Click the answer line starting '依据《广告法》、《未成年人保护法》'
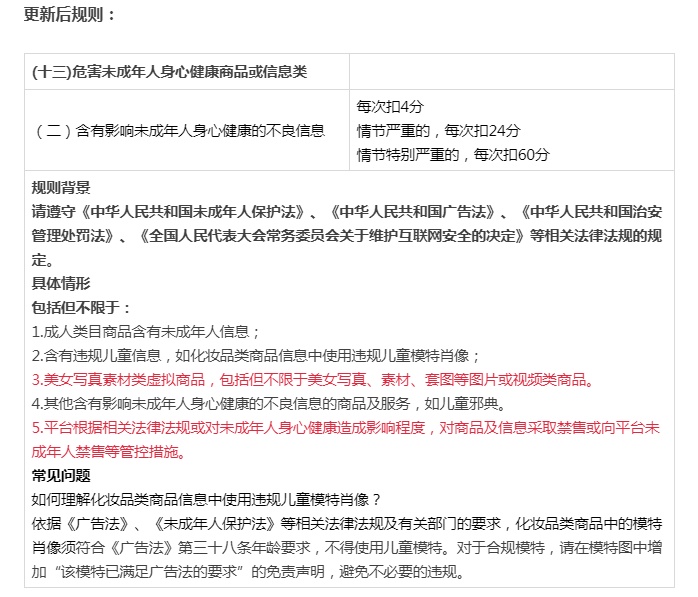This screenshot has height=597, width=698. pos(347,524)
